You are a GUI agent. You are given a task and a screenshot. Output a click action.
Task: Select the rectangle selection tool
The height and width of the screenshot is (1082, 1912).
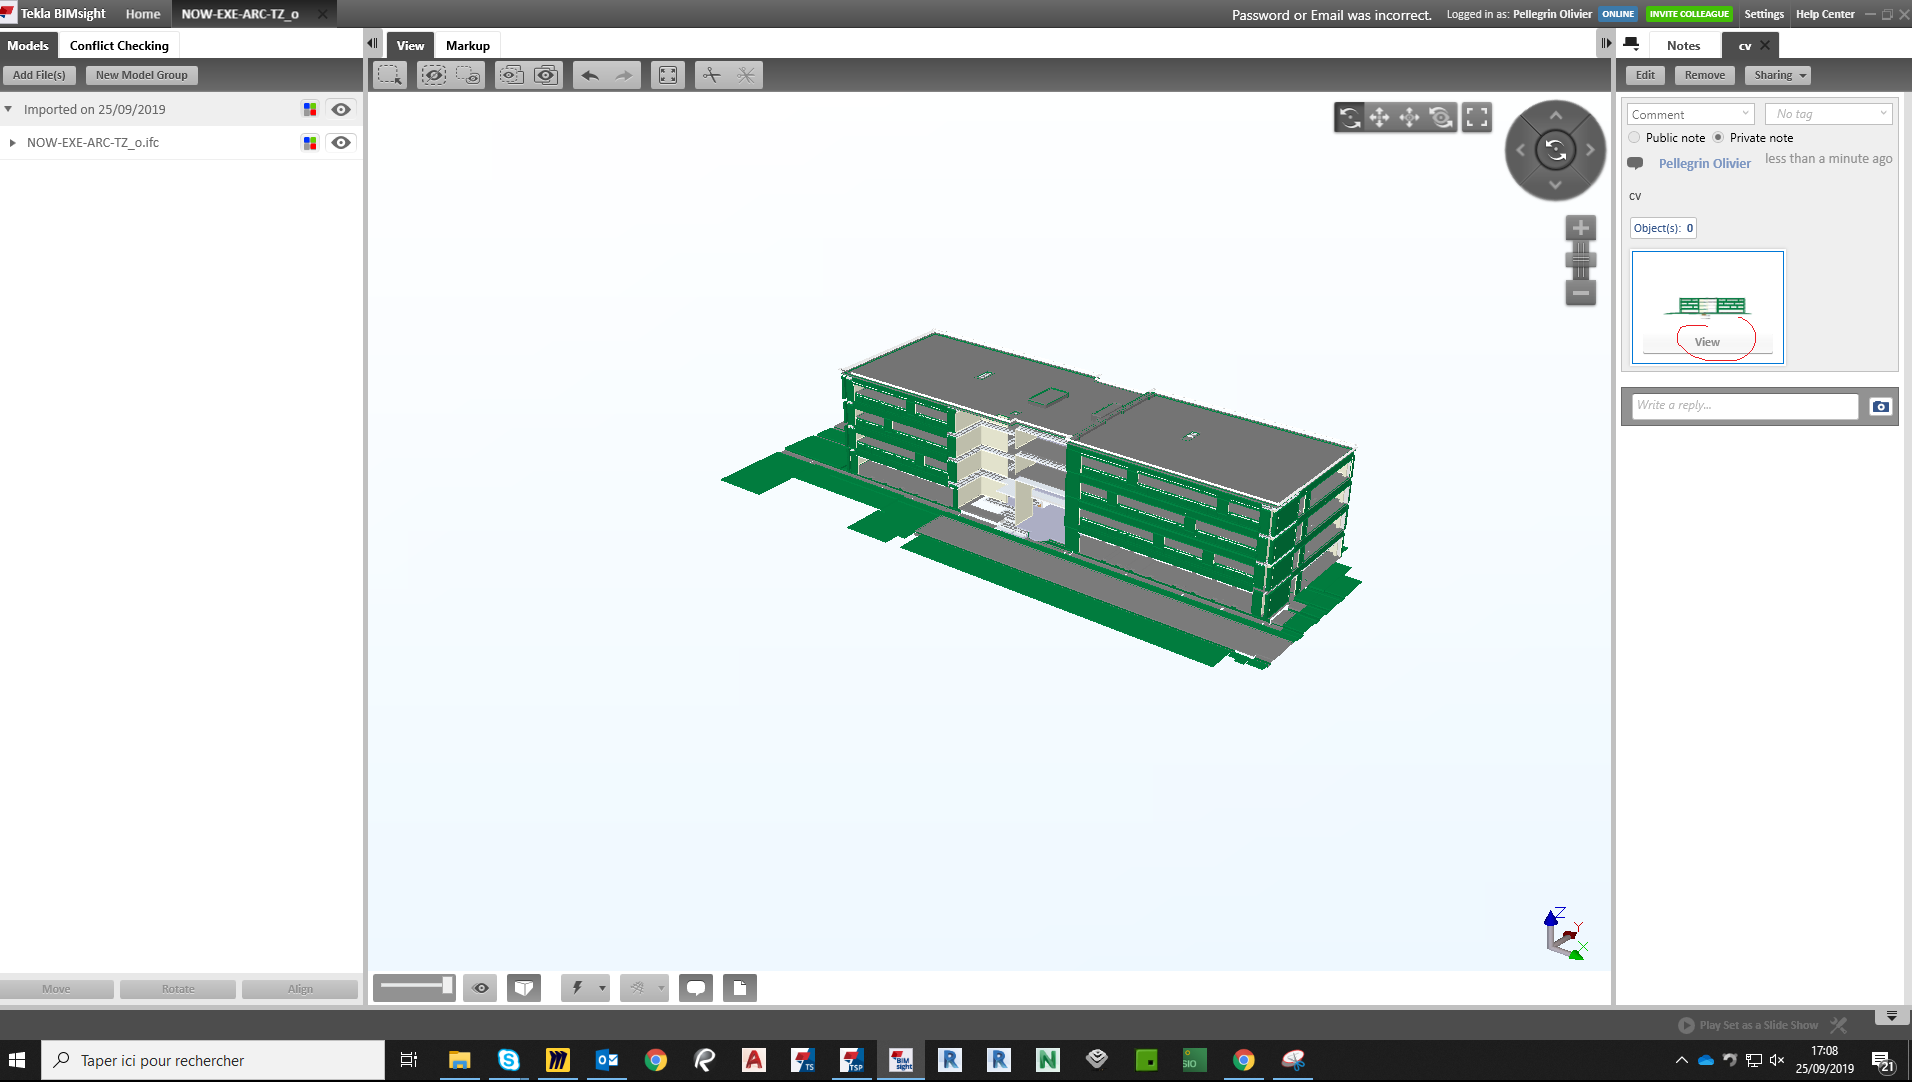pos(390,75)
